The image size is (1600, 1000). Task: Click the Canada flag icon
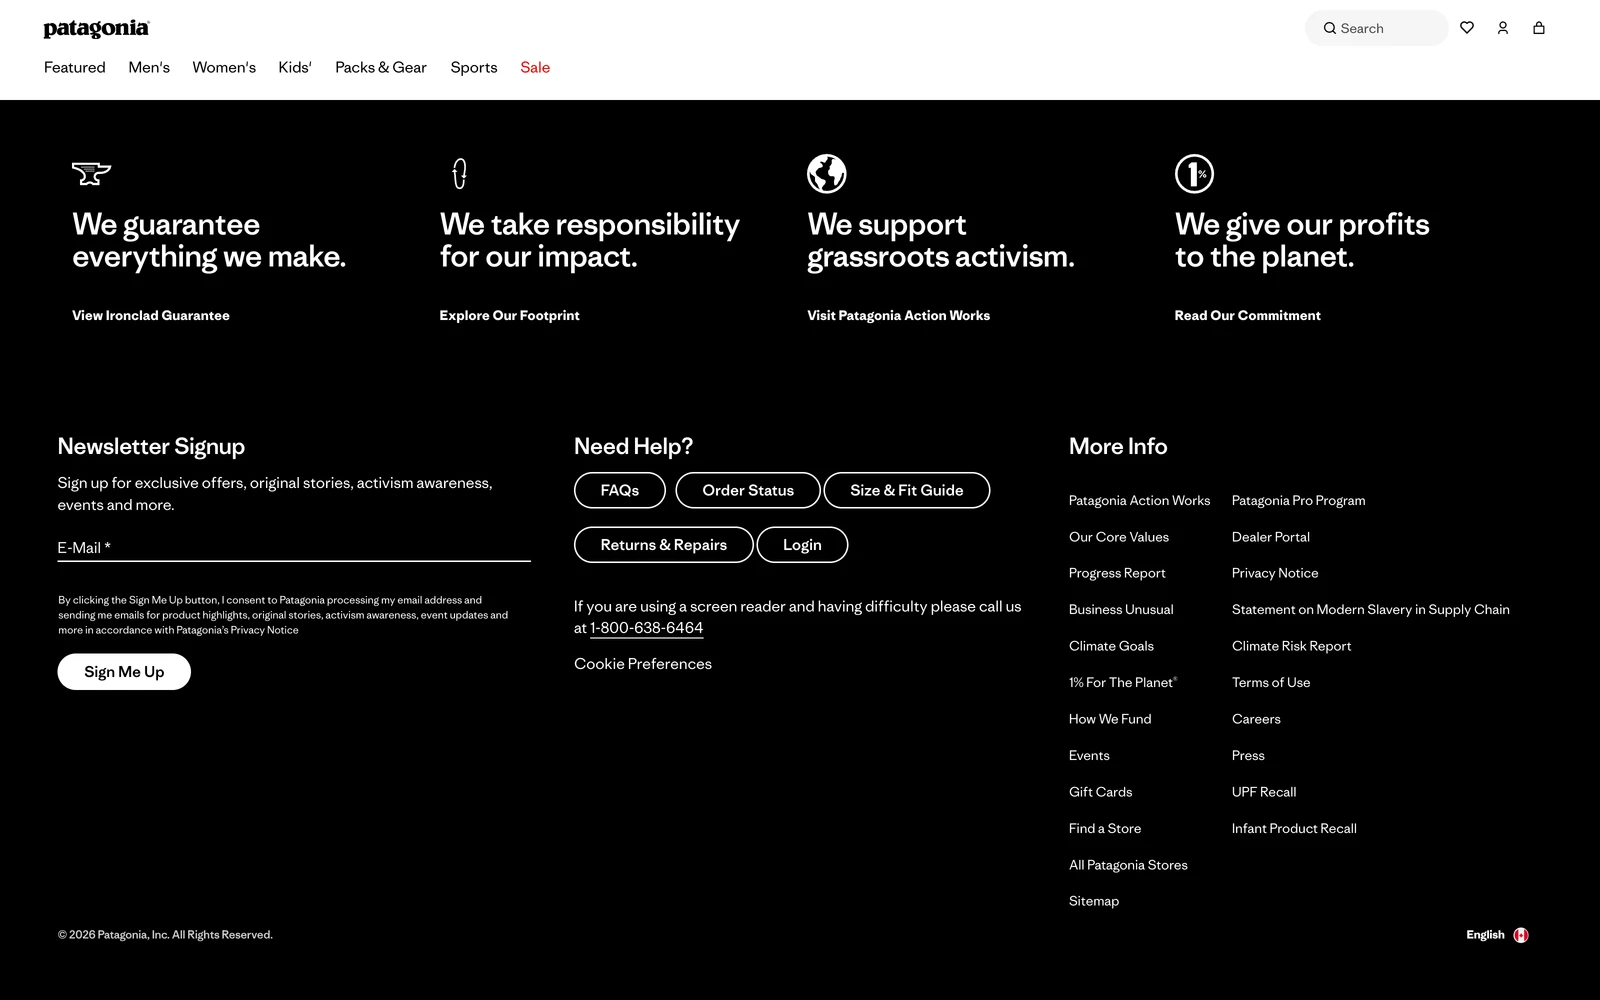pyautogui.click(x=1521, y=935)
